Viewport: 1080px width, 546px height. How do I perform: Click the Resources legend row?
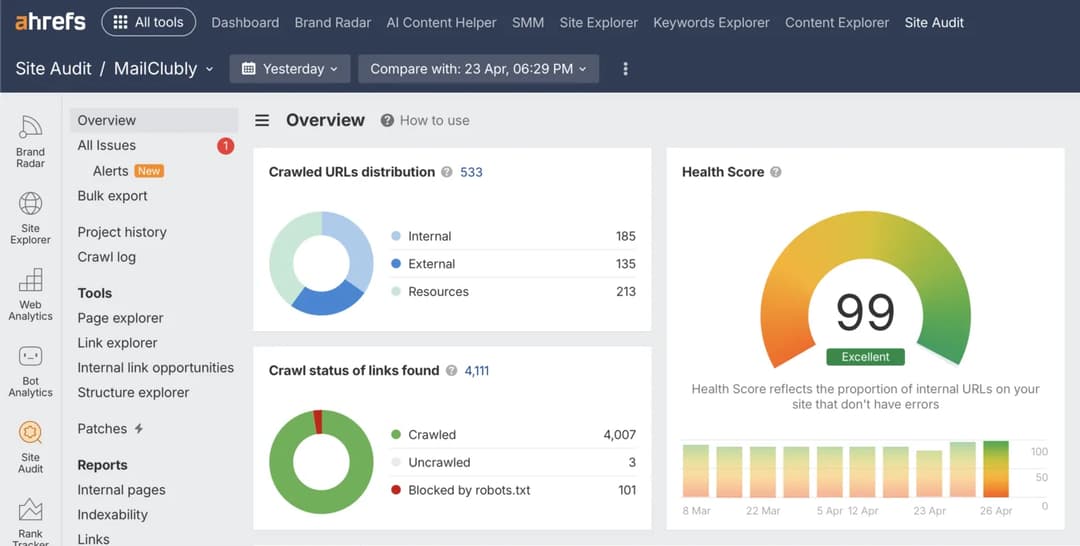513,291
